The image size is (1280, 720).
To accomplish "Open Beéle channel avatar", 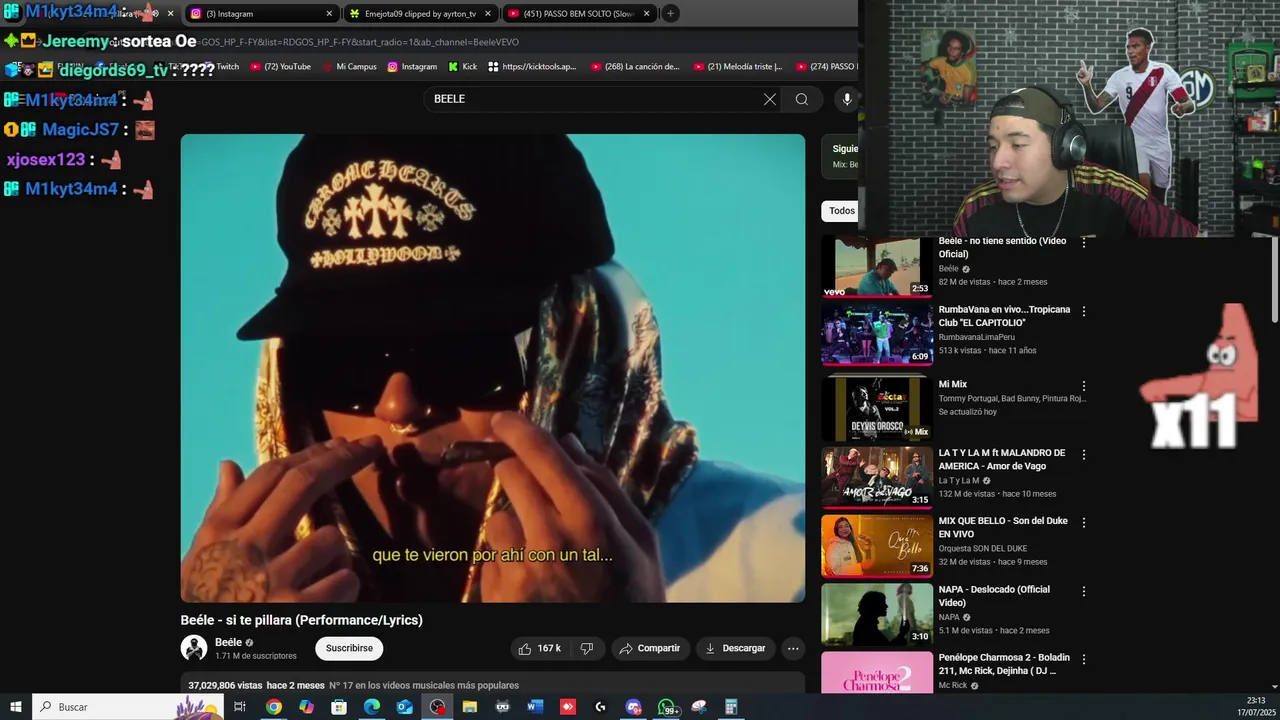I will [193, 648].
